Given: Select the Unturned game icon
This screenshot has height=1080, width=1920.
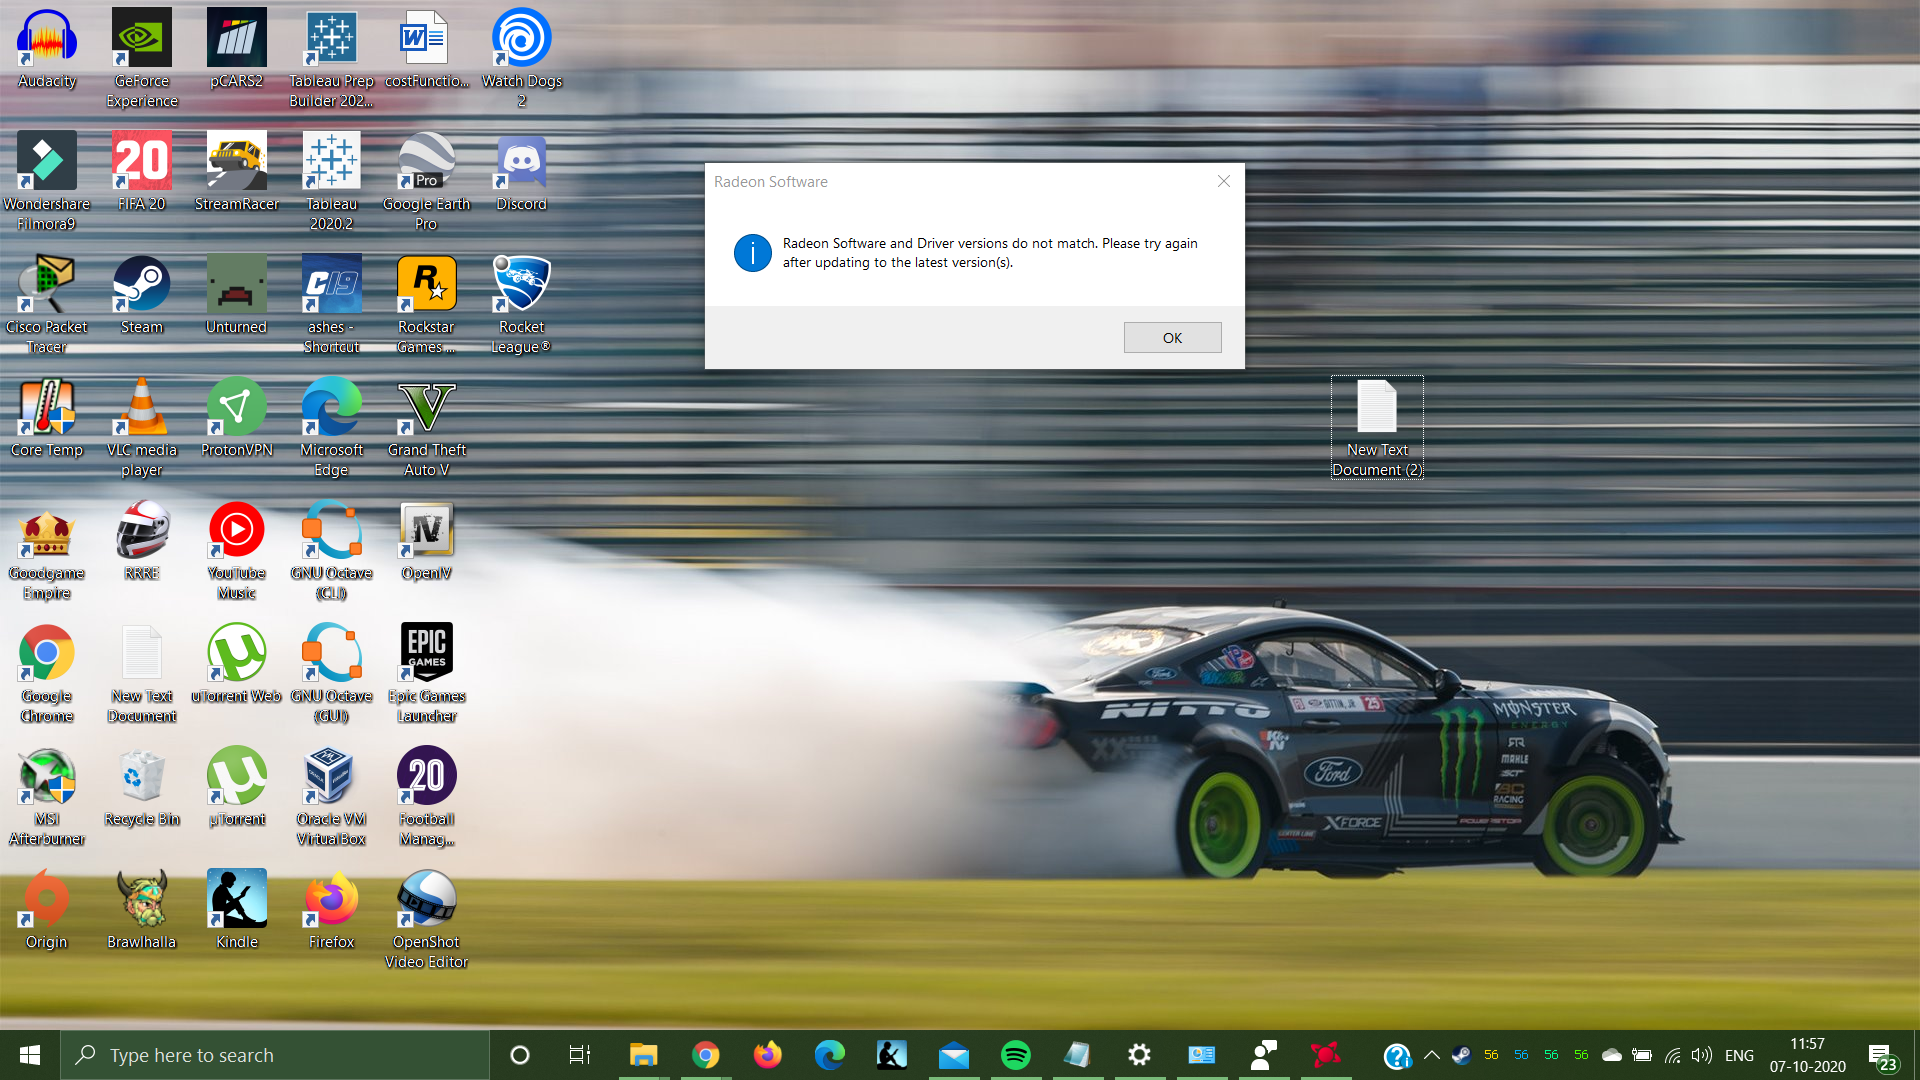Looking at the screenshot, I should (237, 294).
